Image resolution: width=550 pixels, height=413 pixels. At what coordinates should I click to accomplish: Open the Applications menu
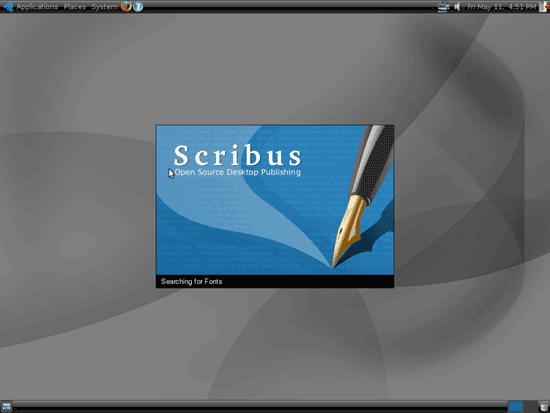coord(37,7)
